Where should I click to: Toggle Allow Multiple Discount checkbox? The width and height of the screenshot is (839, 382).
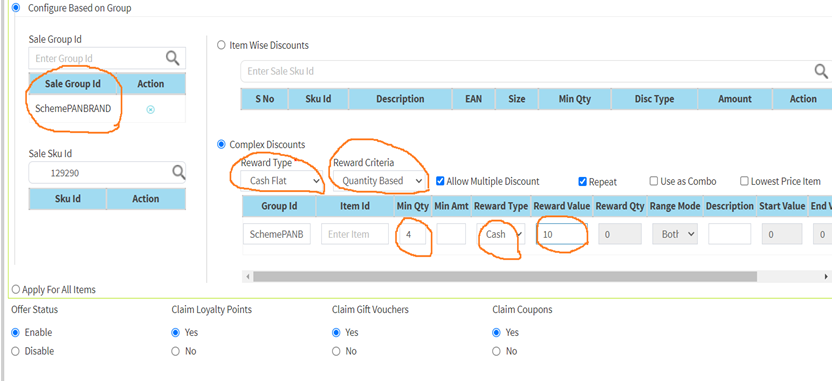click(440, 181)
